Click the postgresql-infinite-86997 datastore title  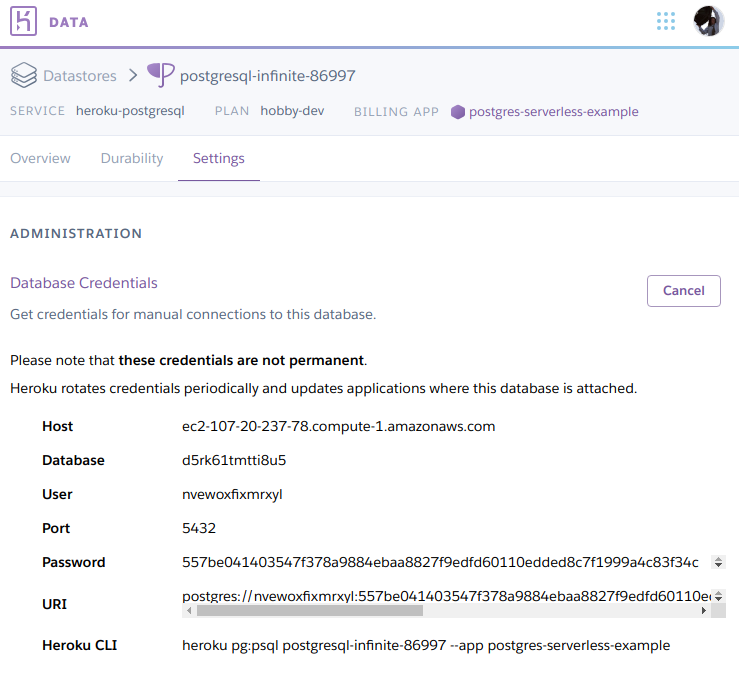pos(268,76)
